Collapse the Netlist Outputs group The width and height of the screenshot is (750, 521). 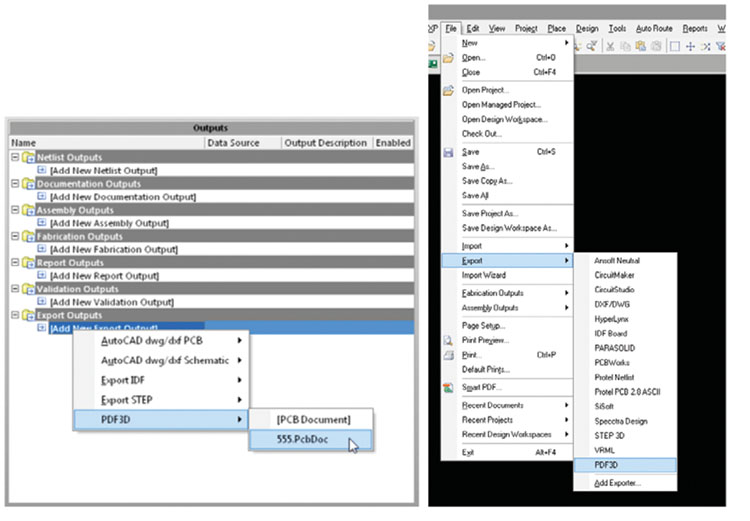point(15,158)
